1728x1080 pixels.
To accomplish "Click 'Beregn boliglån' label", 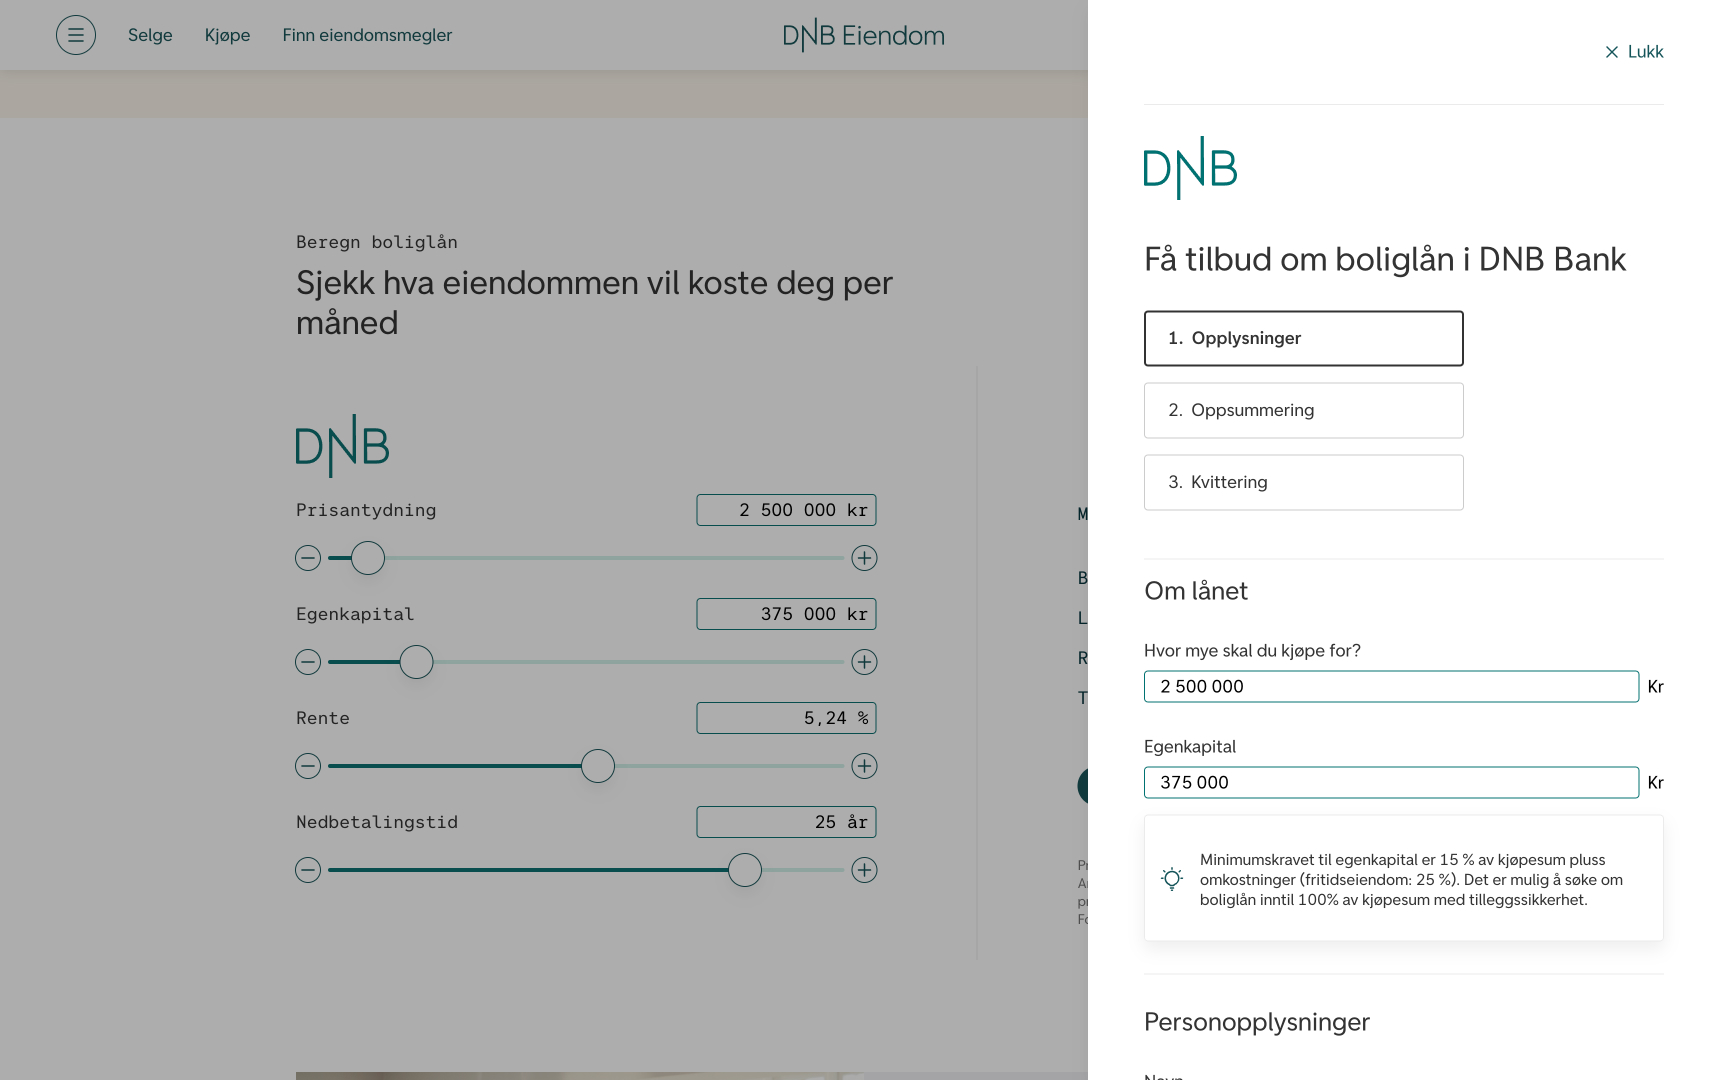I will (377, 242).
